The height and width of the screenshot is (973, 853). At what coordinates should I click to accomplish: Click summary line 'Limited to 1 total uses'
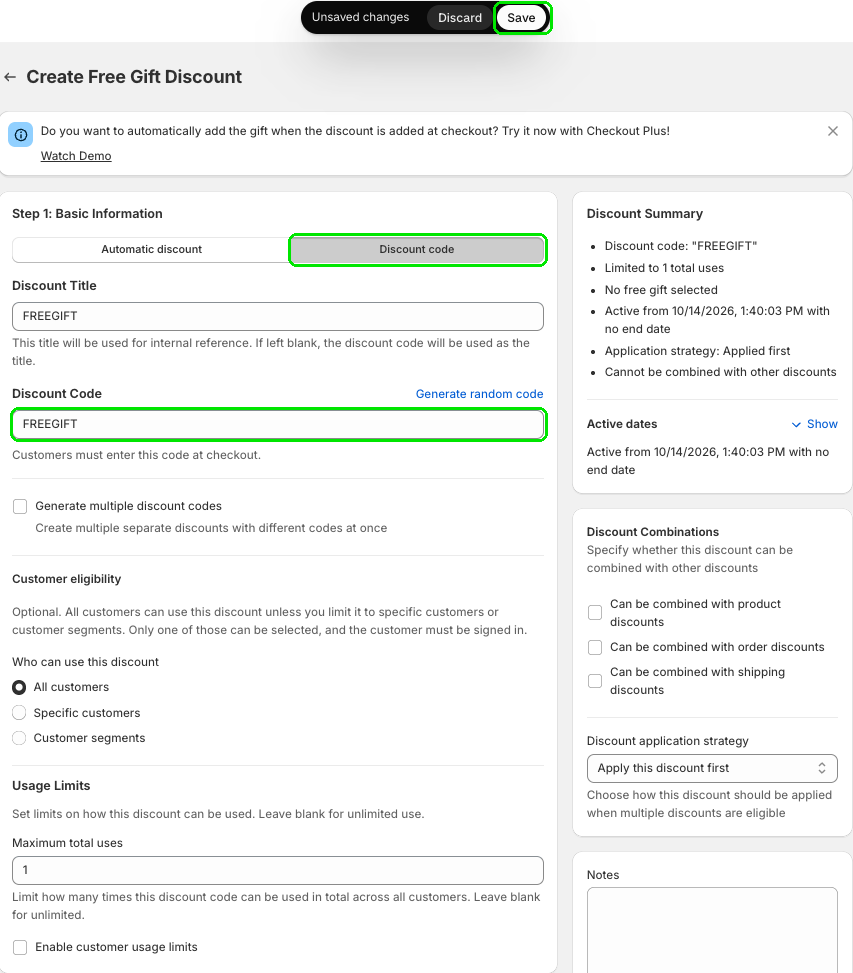[x=664, y=268]
